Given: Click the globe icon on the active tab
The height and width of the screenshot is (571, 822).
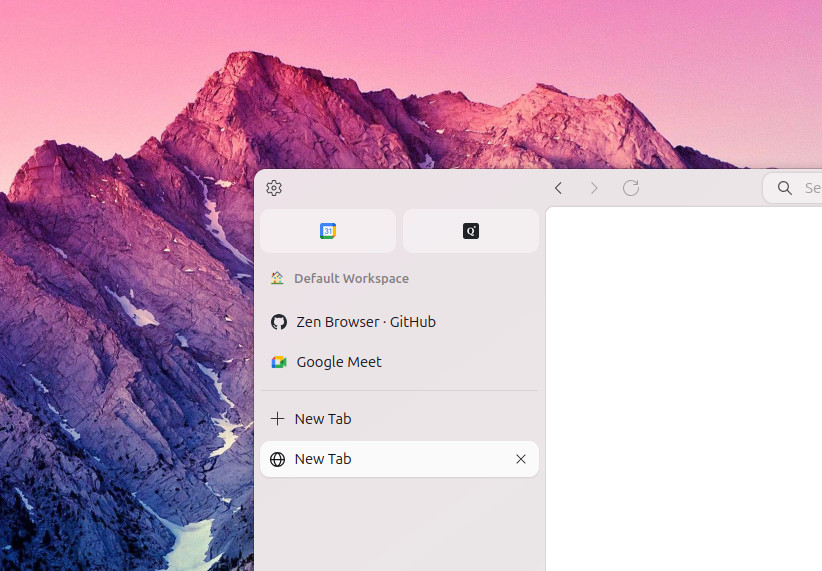Looking at the screenshot, I should tap(277, 459).
